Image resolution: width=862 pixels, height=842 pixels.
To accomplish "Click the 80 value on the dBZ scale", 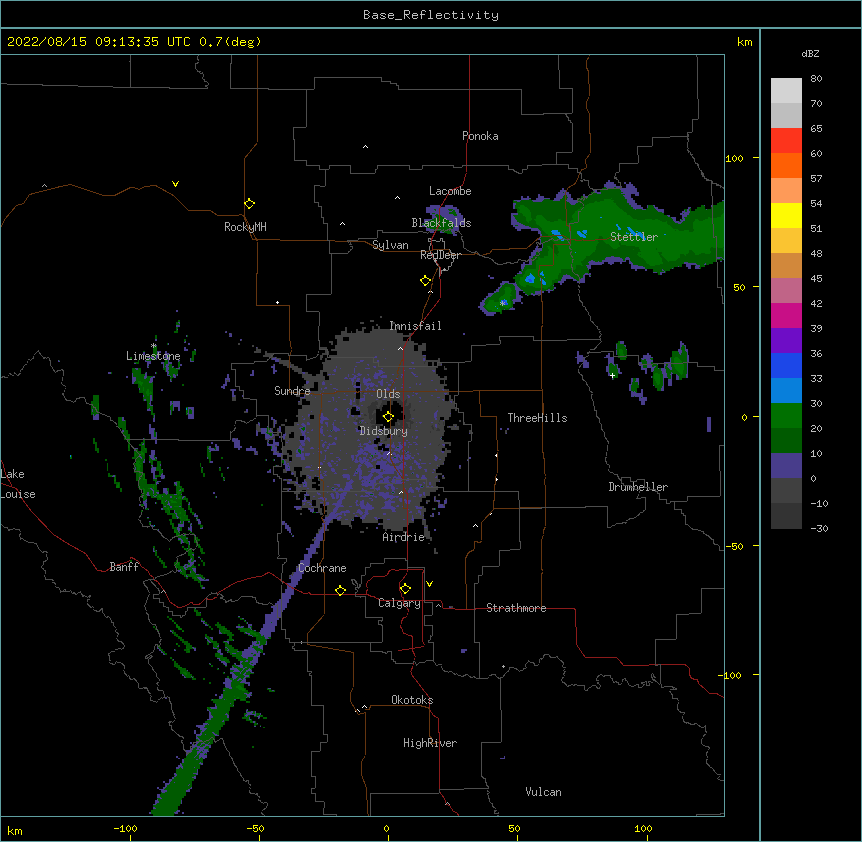I will 816,79.
